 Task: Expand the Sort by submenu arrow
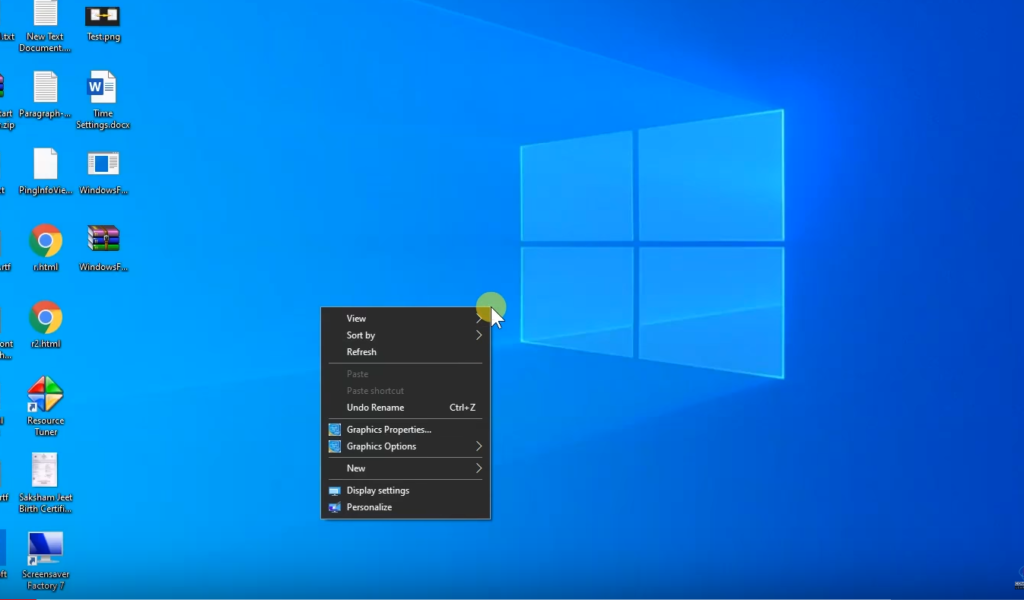[479, 336]
